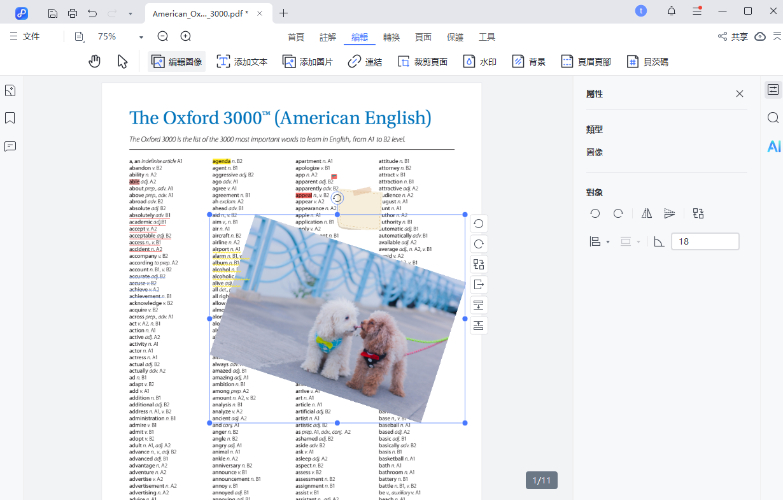Click the redo arrow in the title bar
Screen dimensions: 783x500
pos(112,13)
